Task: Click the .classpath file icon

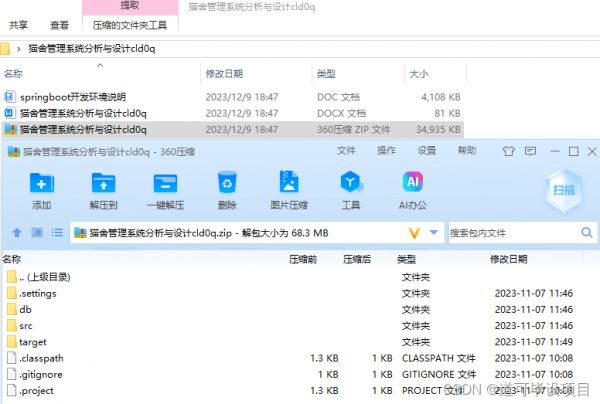Action: (12, 358)
